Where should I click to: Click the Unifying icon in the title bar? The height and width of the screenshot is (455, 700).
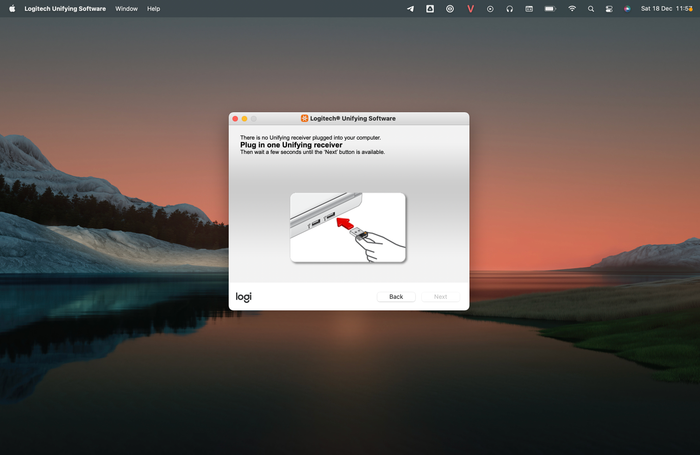(304, 118)
